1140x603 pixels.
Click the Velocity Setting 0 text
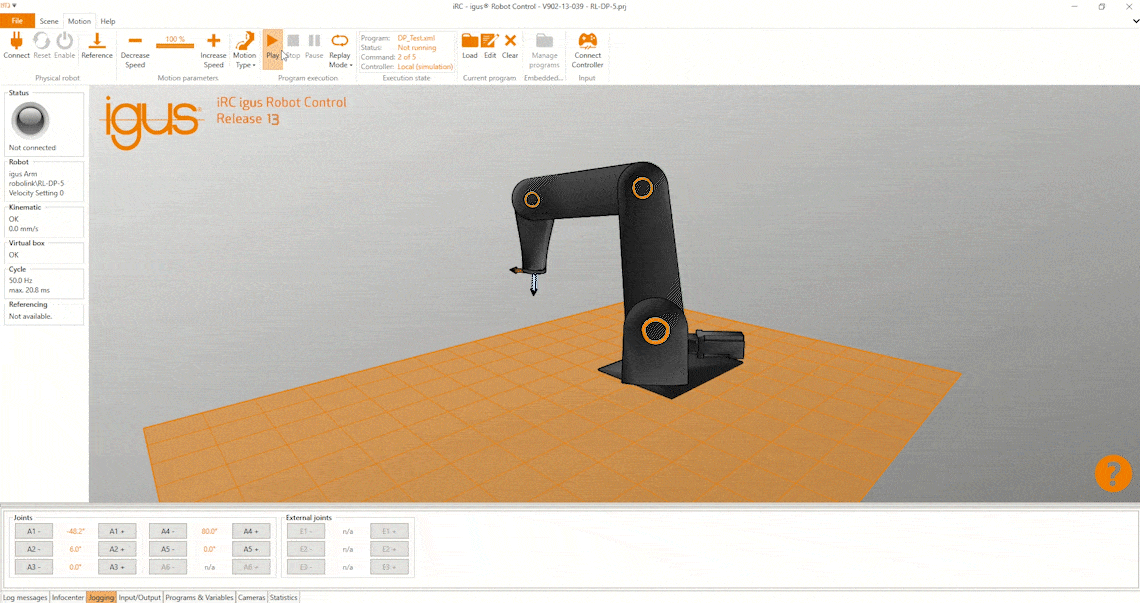pos(36,193)
